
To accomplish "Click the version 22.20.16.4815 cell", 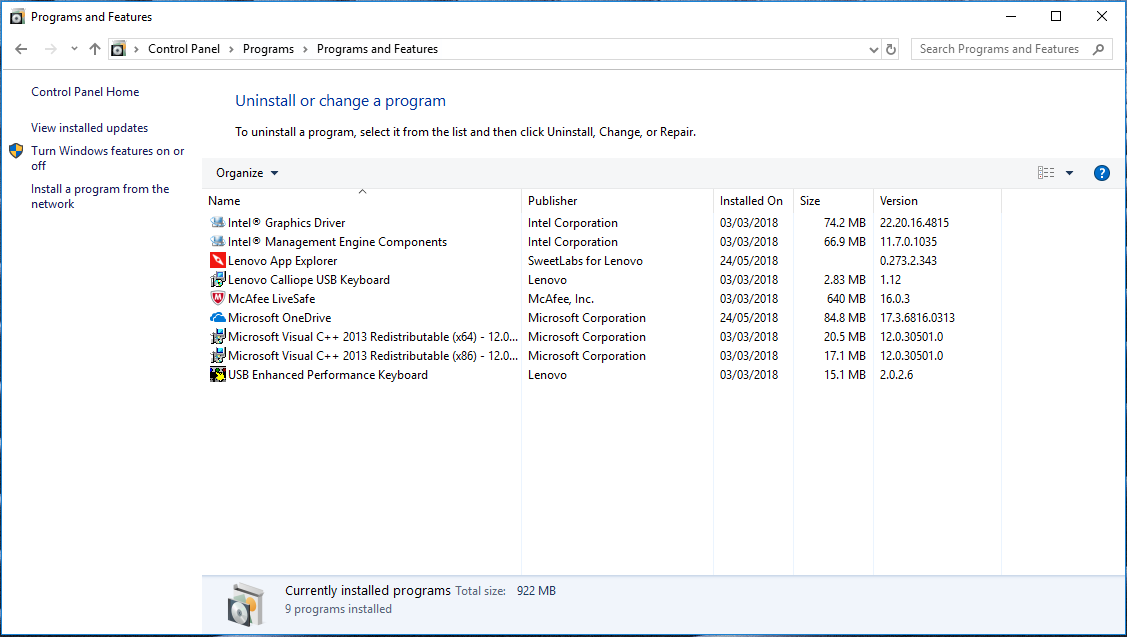I will [914, 223].
